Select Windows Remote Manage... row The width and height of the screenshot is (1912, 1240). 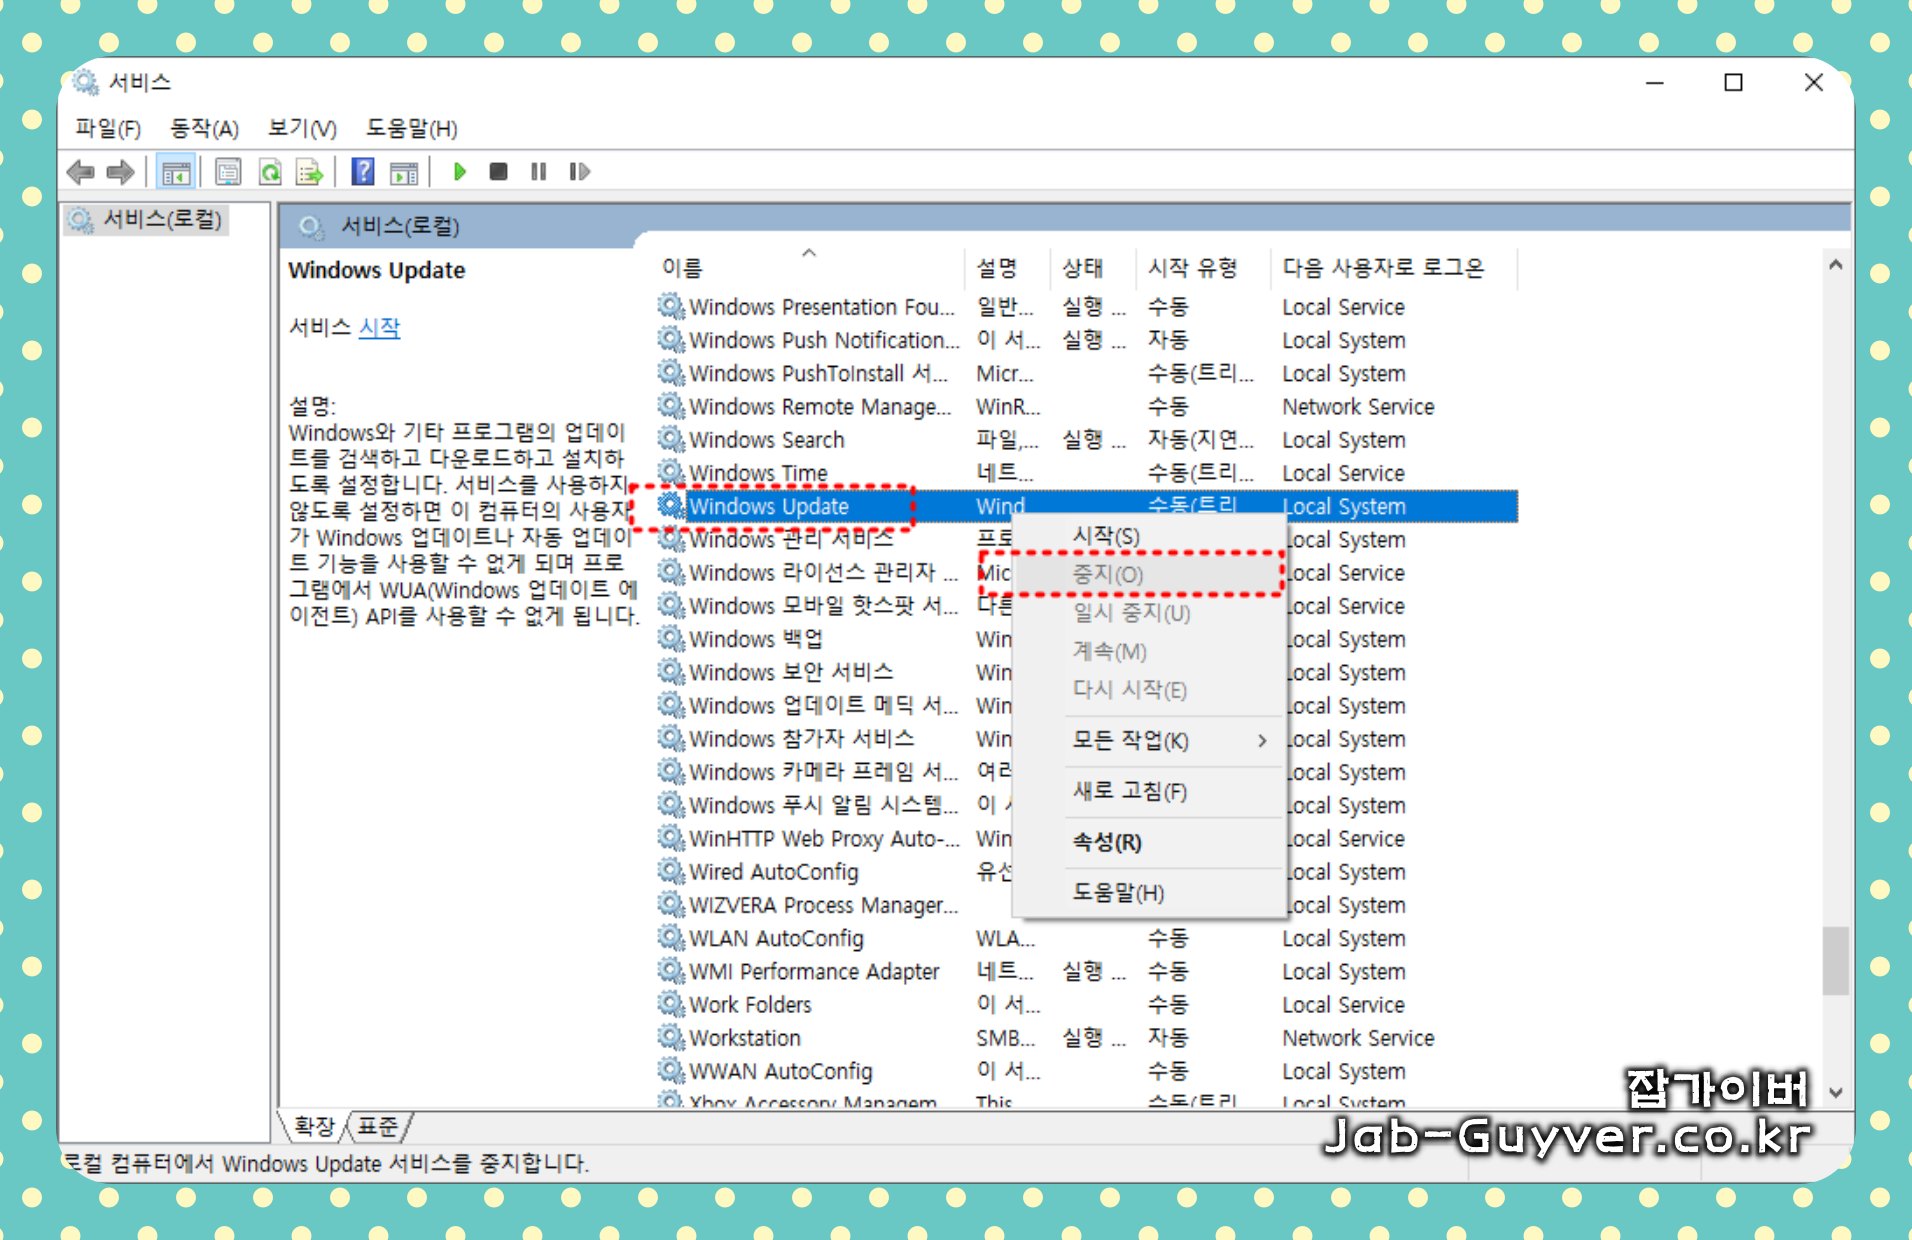1087,406
